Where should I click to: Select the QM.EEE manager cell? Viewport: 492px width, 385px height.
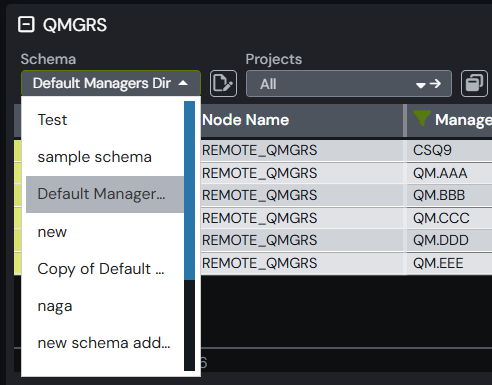click(449, 263)
